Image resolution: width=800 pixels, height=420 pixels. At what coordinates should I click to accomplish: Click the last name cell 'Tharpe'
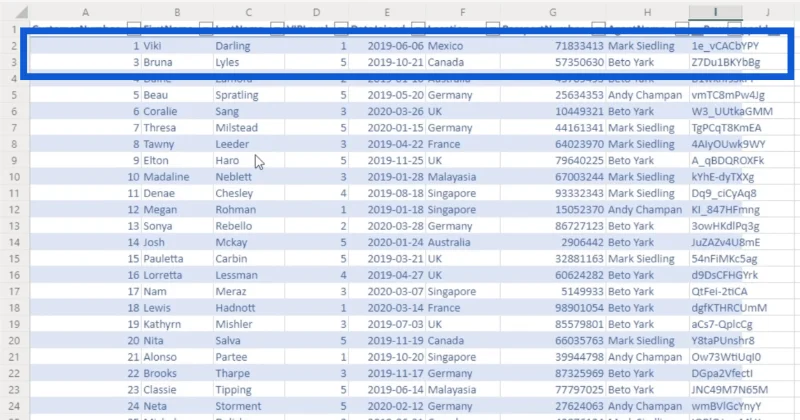248,373
